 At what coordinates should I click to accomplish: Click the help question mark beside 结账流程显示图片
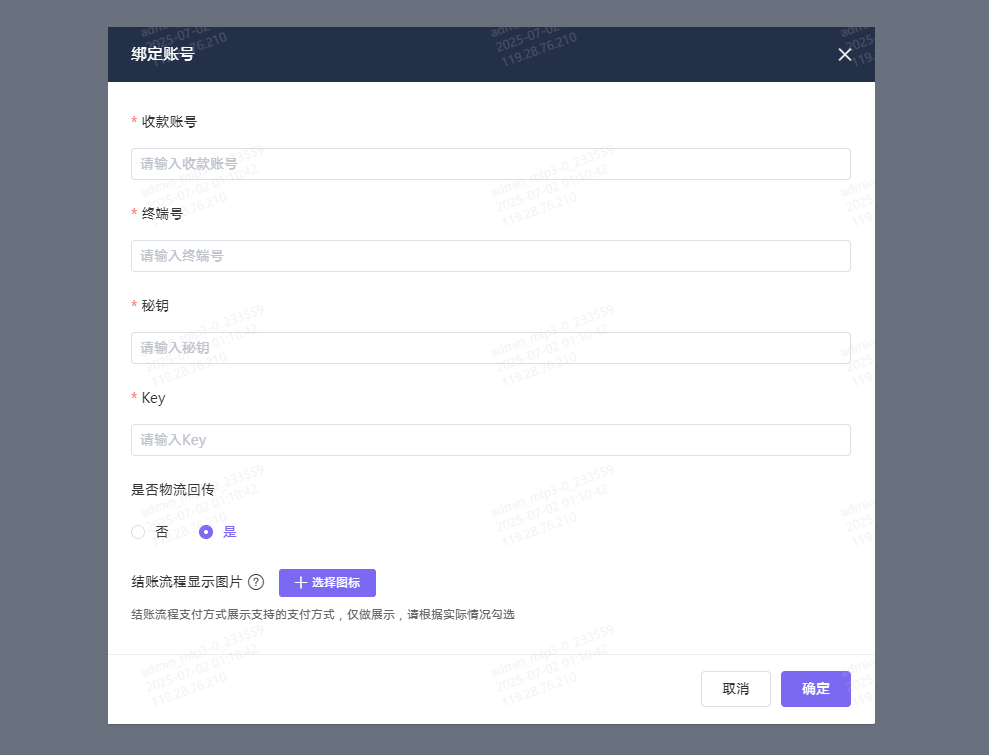coord(256,582)
